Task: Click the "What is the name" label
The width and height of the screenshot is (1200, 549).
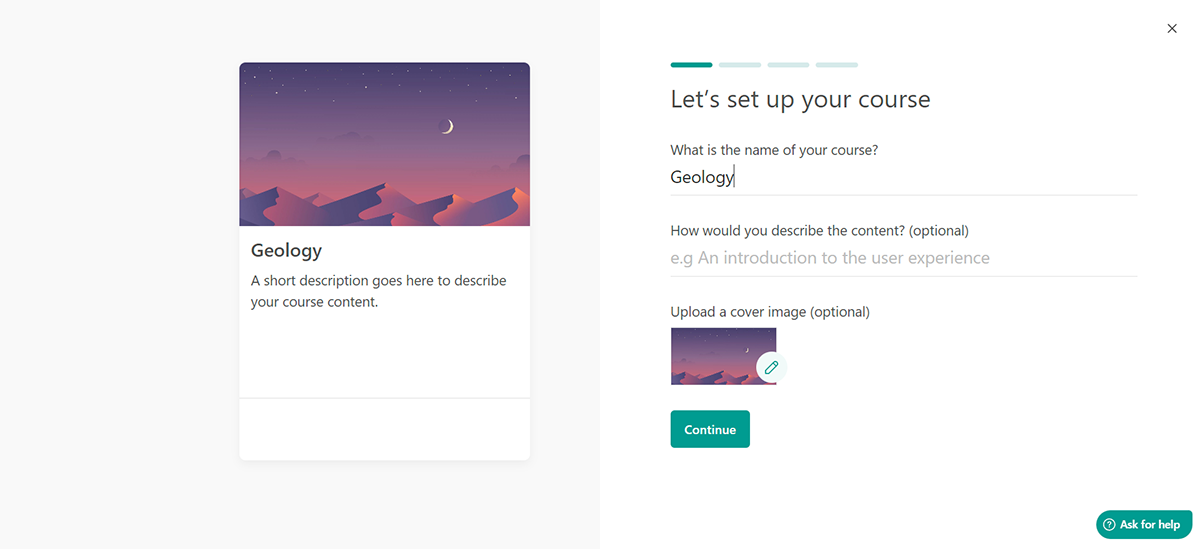Action: pos(774,150)
